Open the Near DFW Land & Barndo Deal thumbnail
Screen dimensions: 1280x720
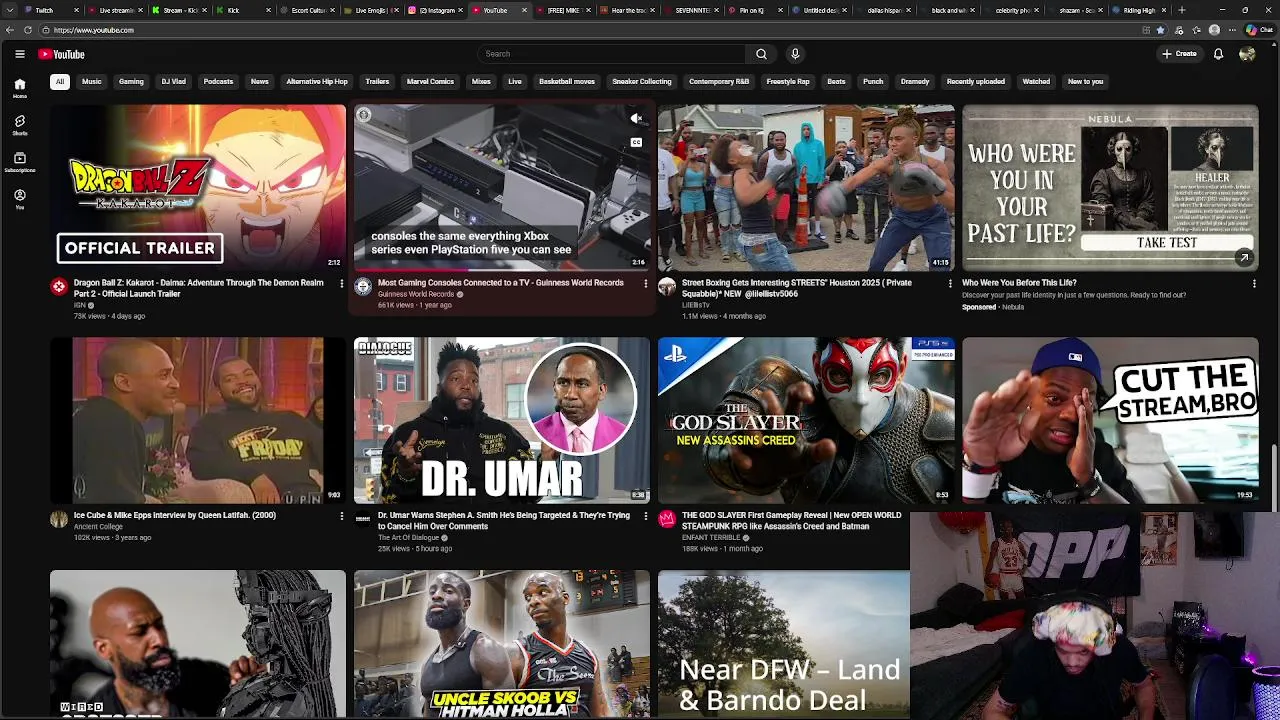point(784,644)
